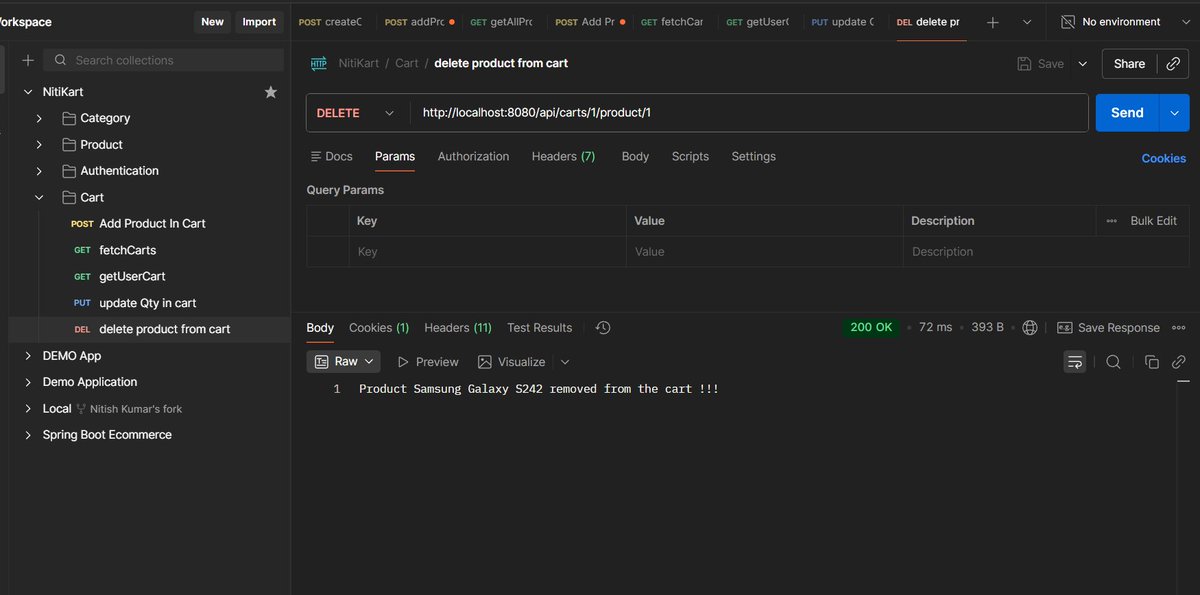Click the plus icon to create new collection
The width and height of the screenshot is (1200, 595).
pos(27,60)
